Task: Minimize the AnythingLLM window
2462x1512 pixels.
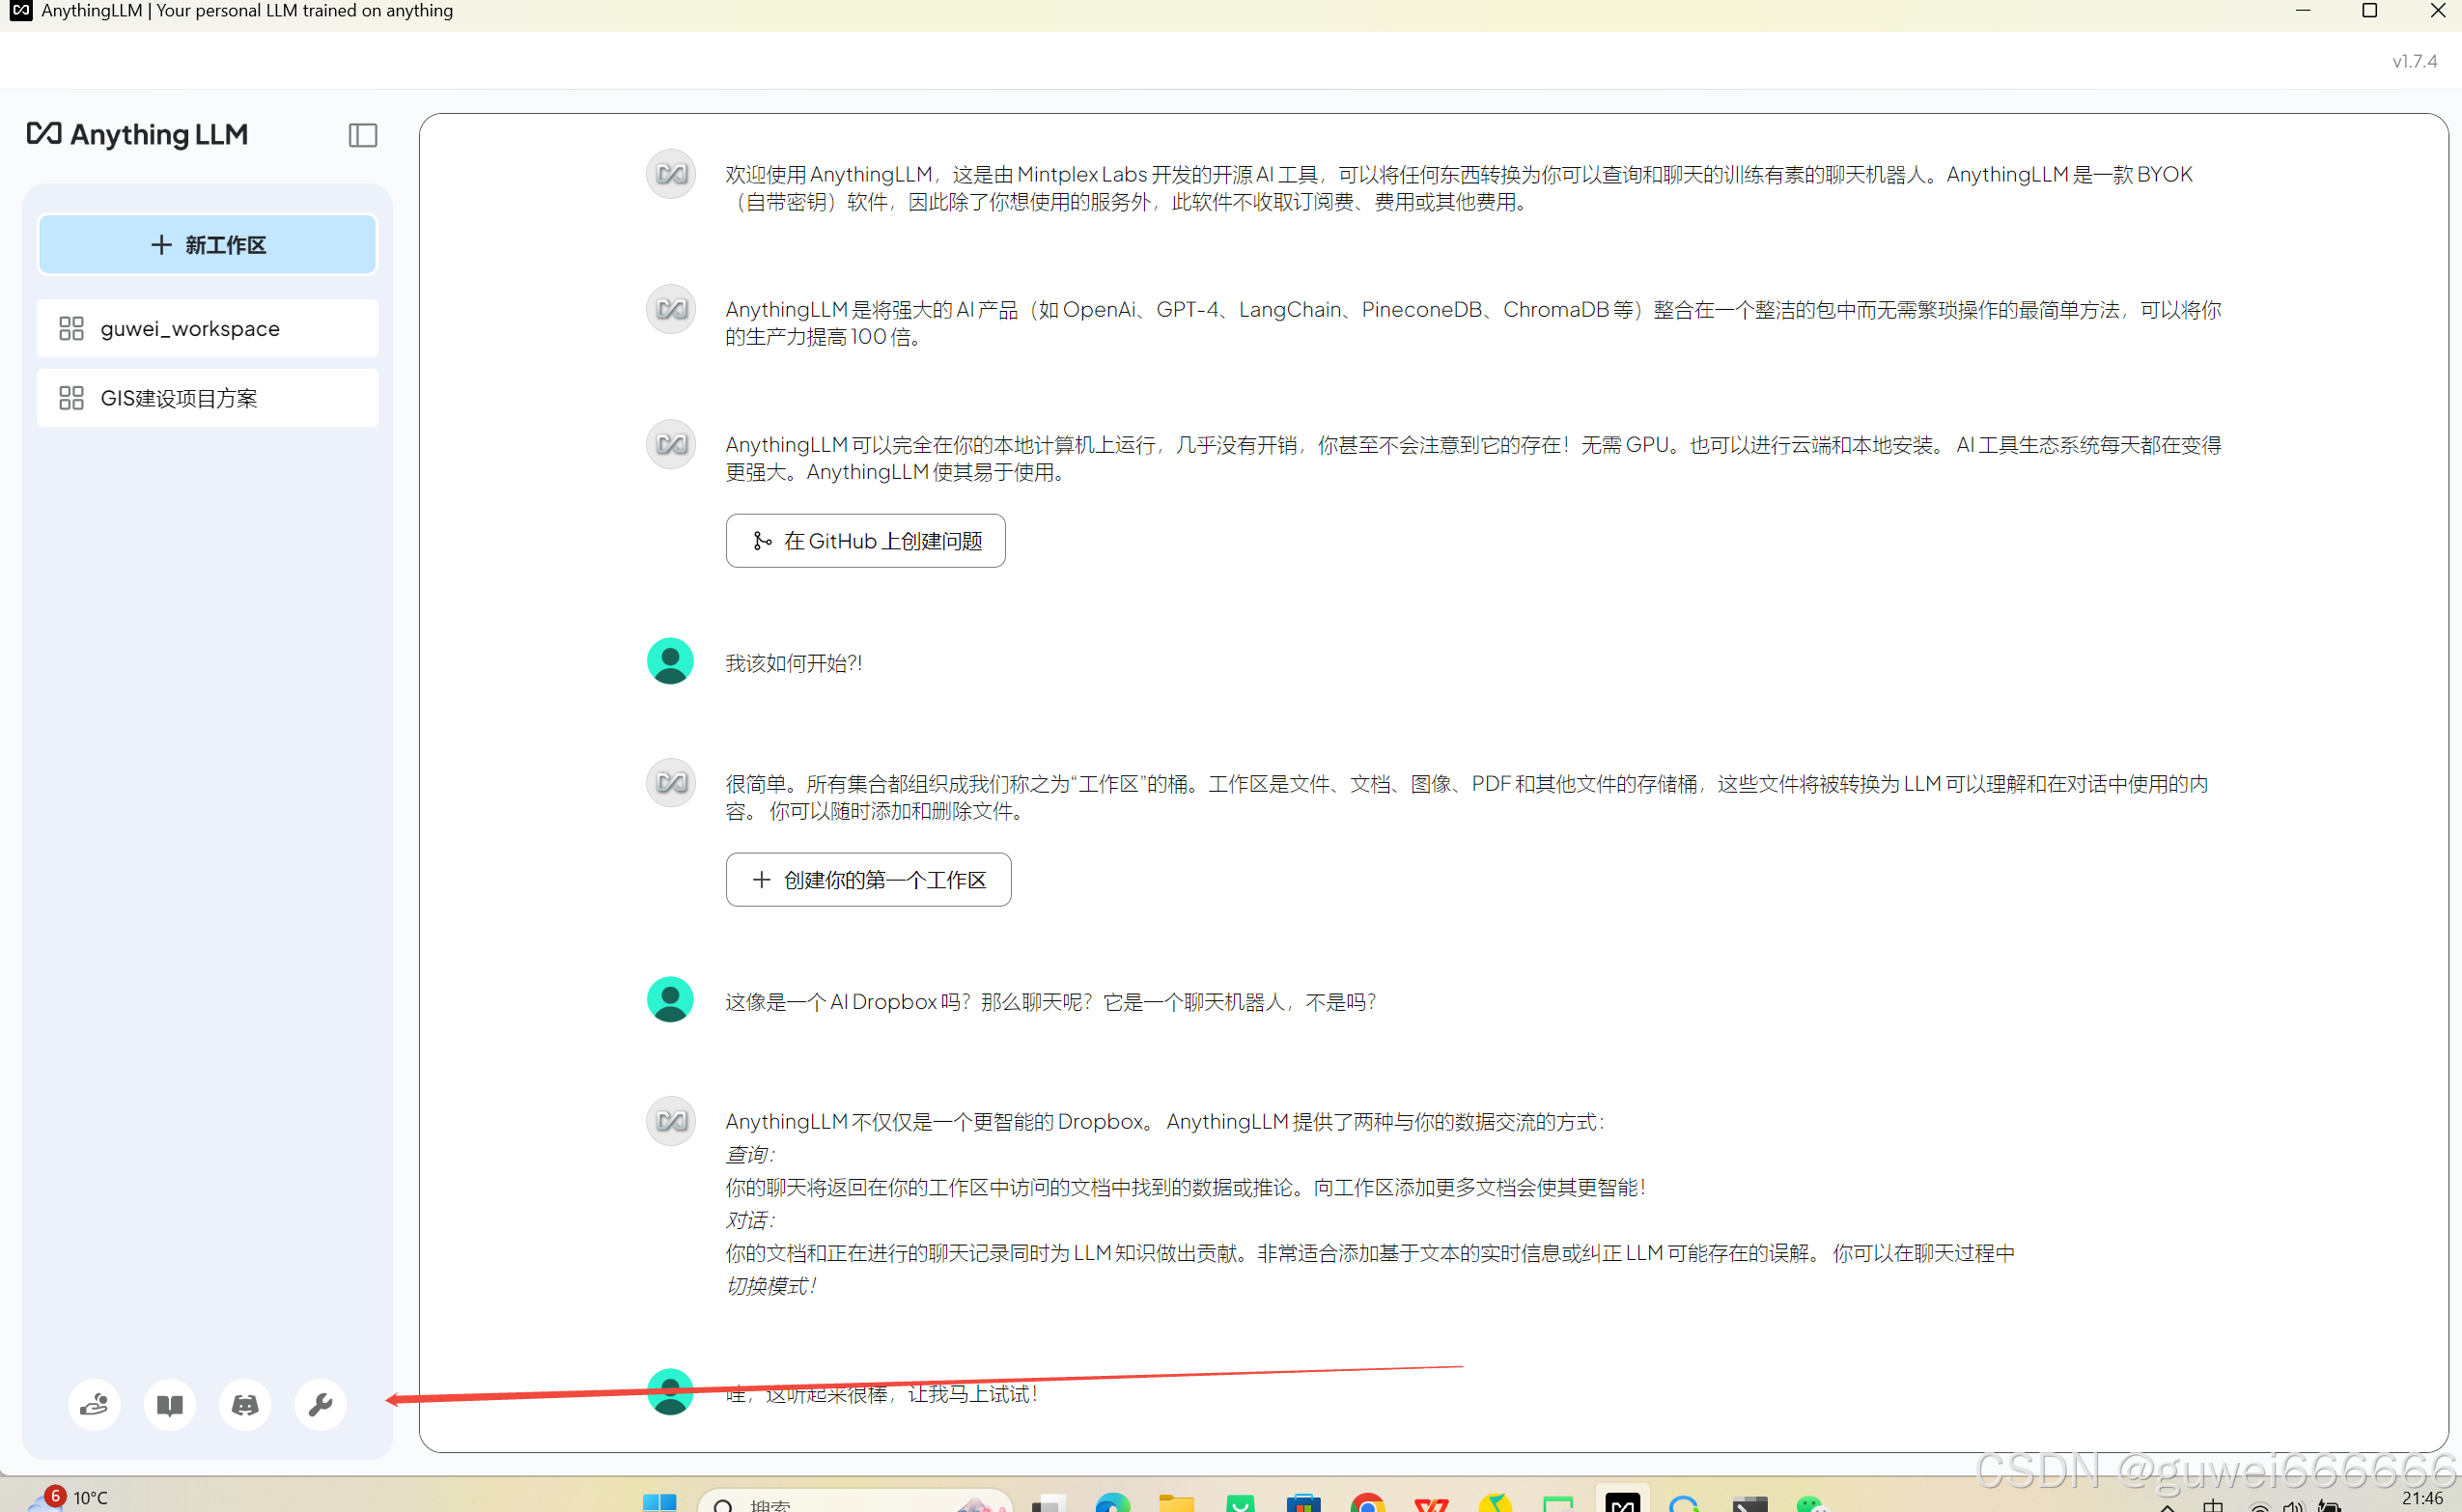Action: click(2303, 11)
